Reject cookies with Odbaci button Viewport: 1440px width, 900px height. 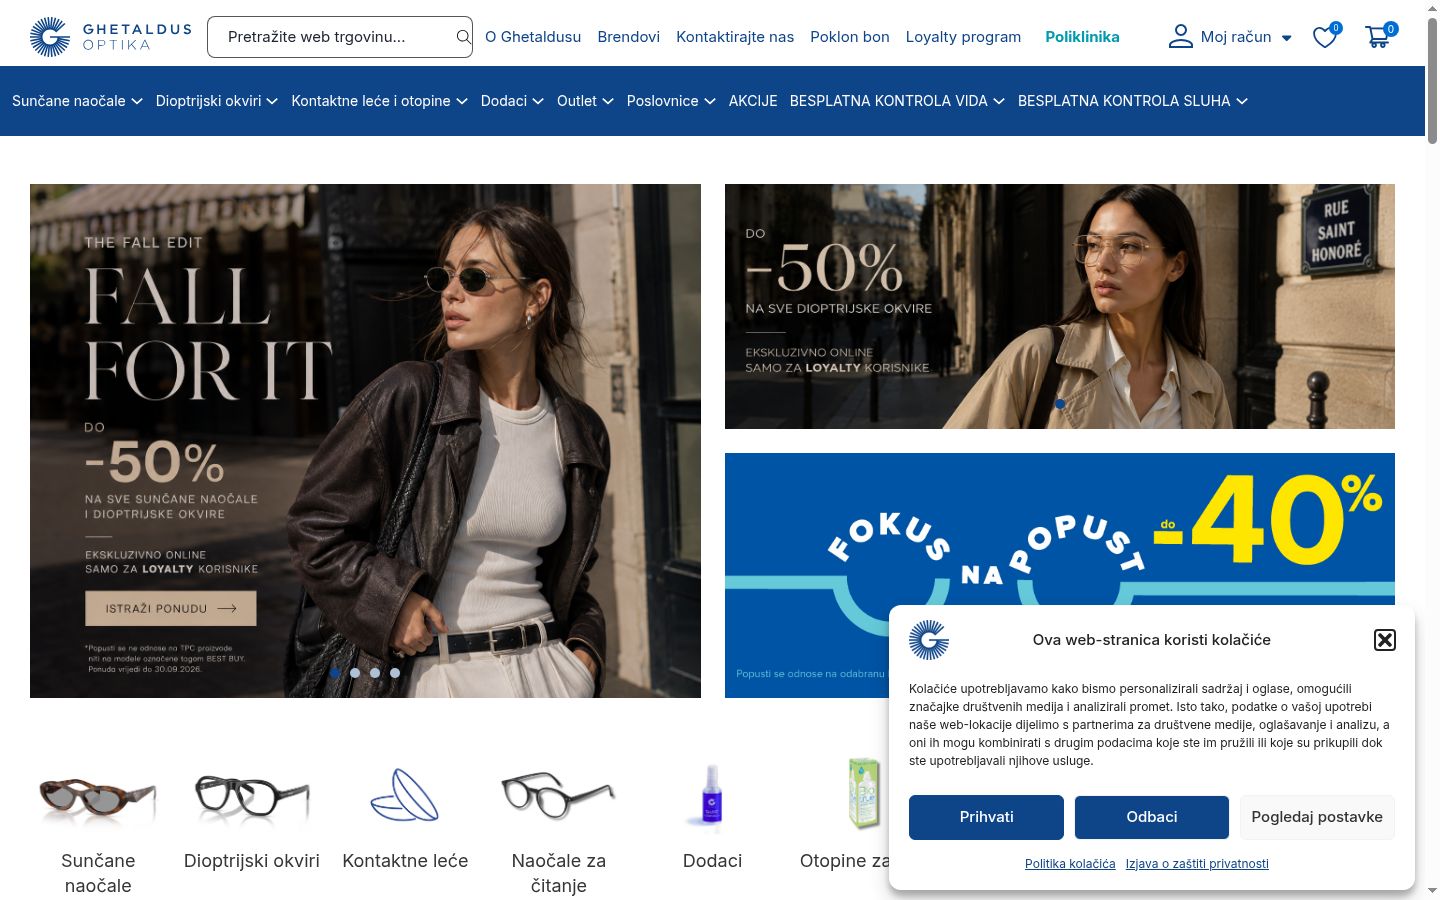[1152, 817]
